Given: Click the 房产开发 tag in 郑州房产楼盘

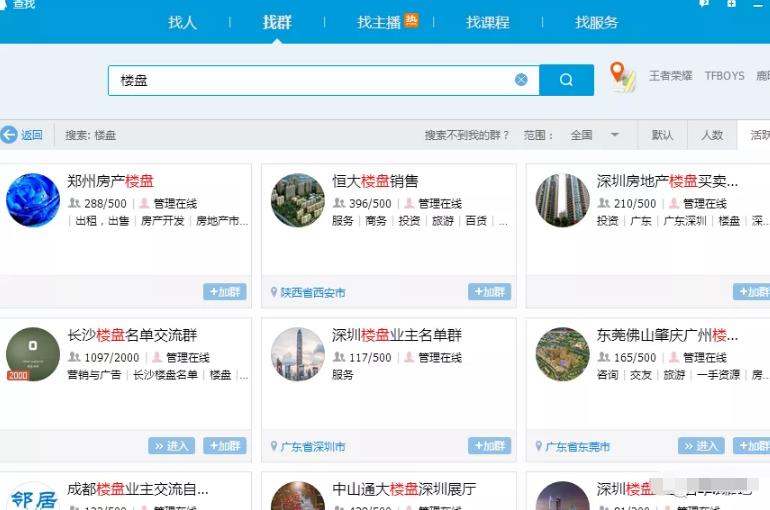Looking at the screenshot, I should [x=163, y=221].
